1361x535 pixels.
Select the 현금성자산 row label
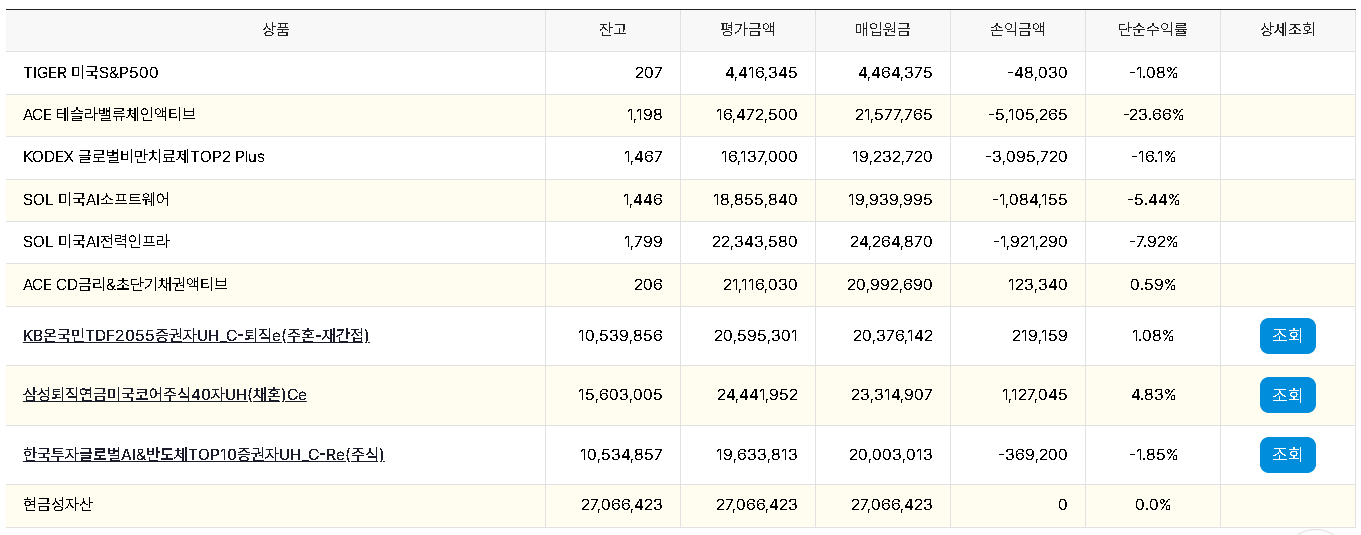pos(58,505)
